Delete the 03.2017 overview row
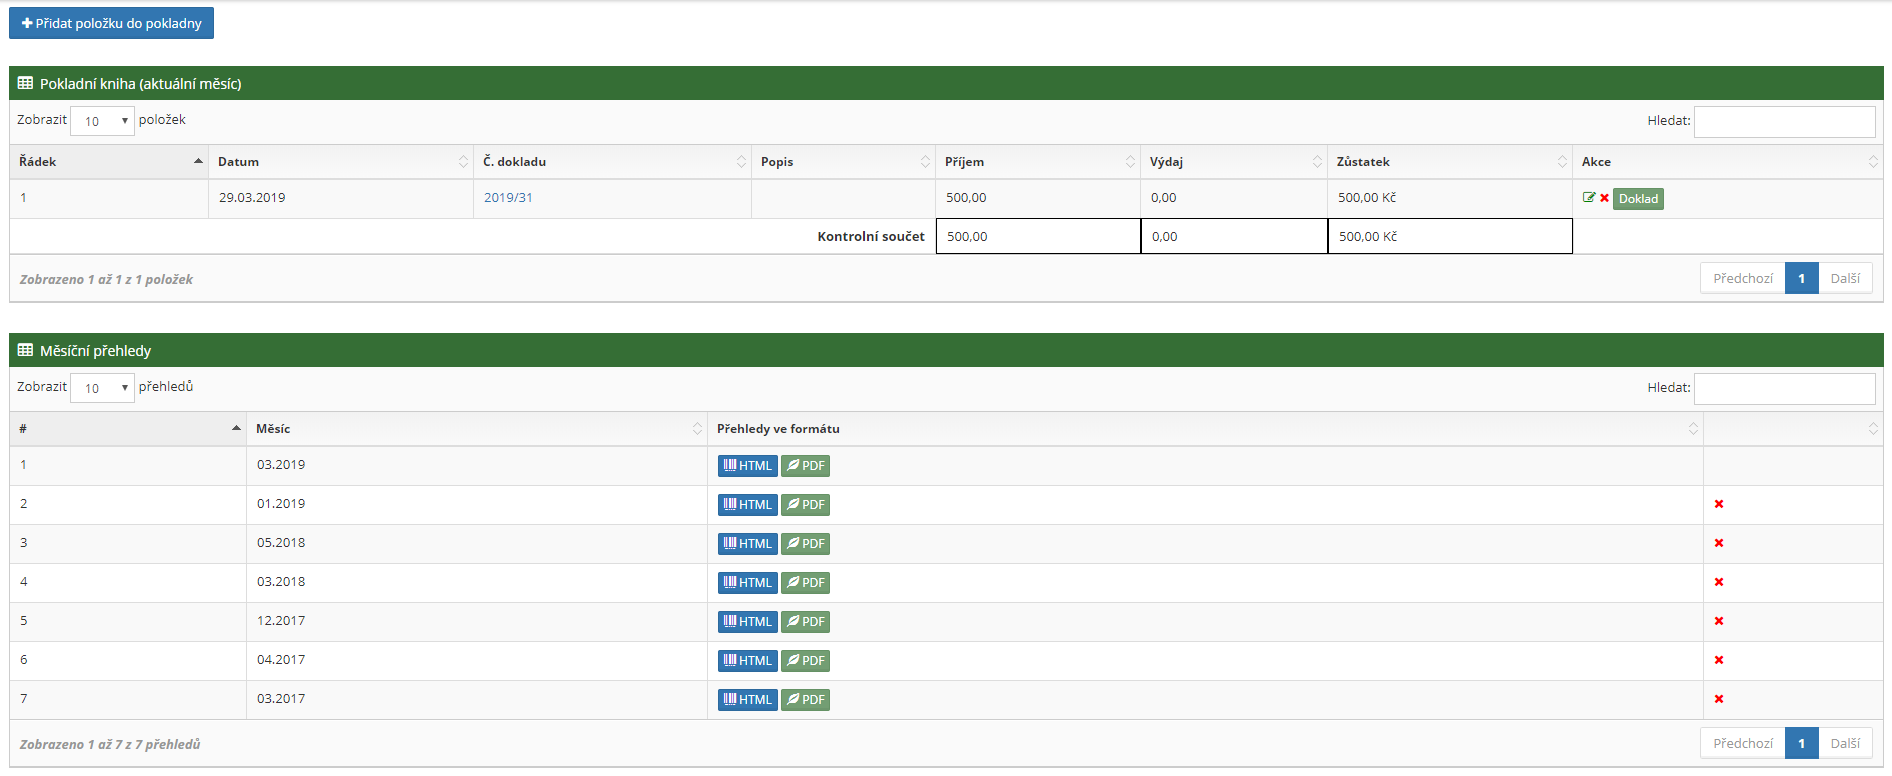 pos(1718,699)
